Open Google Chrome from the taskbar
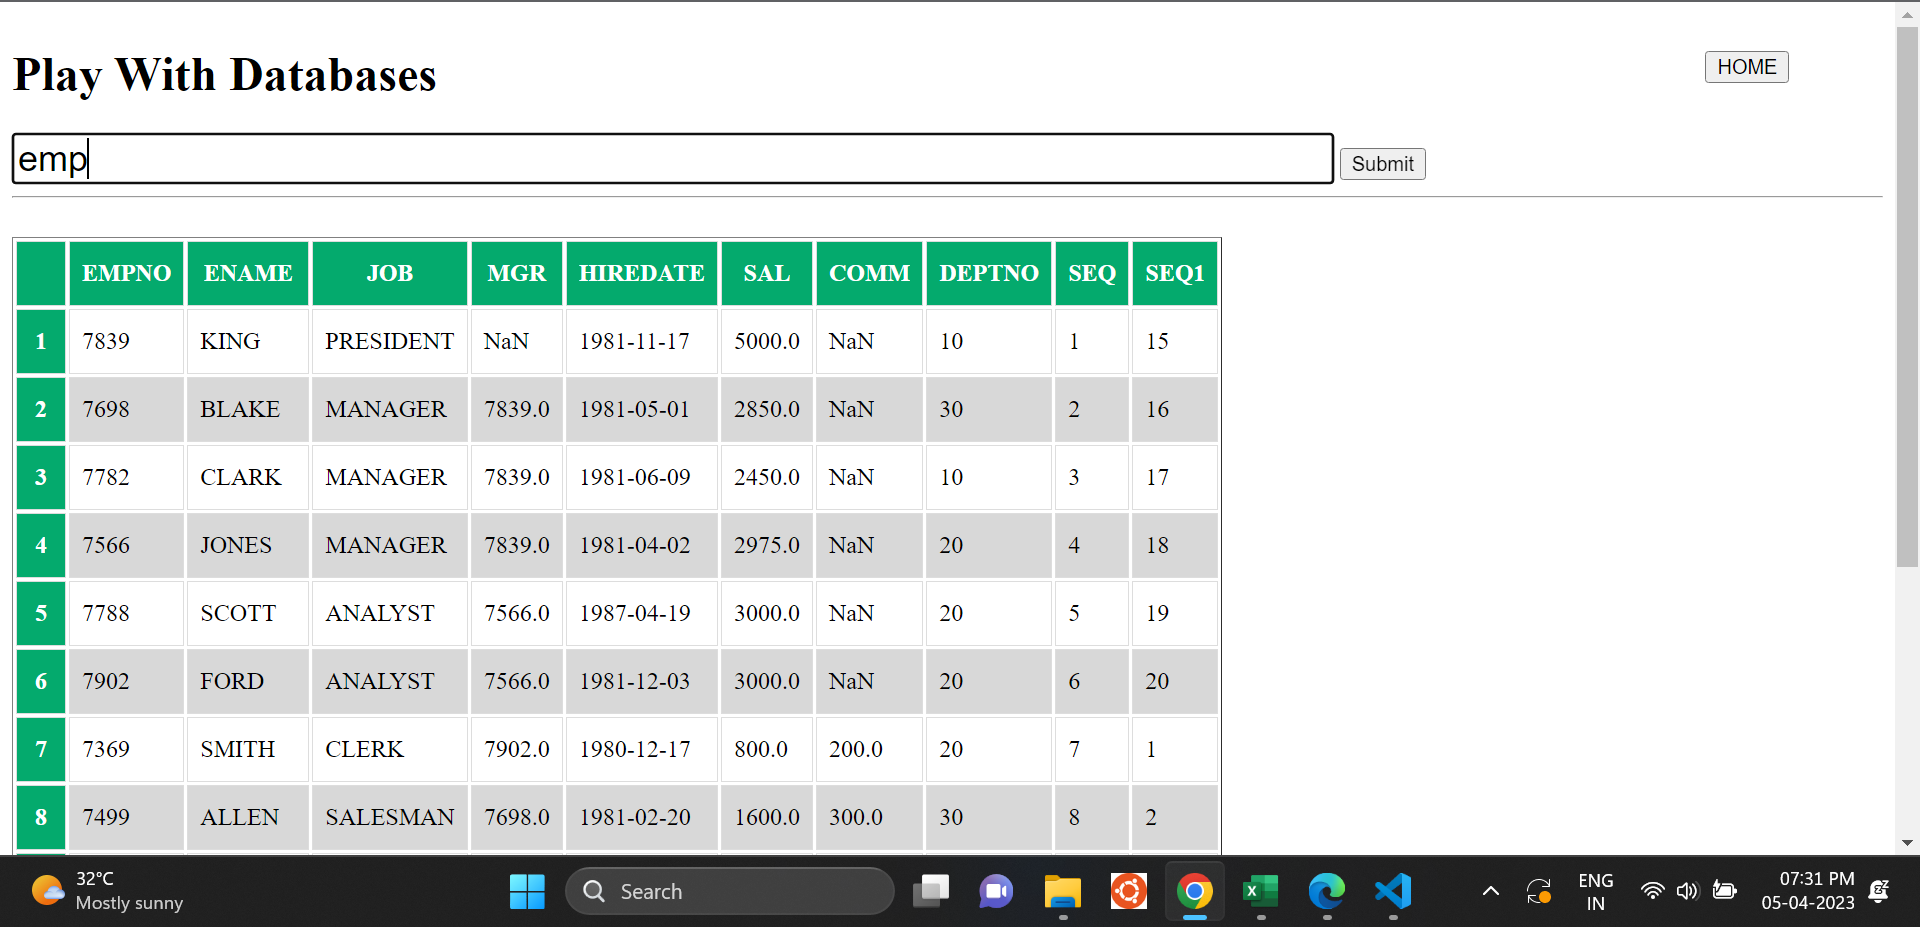Viewport: 1920px width, 927px height. point(1194,891)
